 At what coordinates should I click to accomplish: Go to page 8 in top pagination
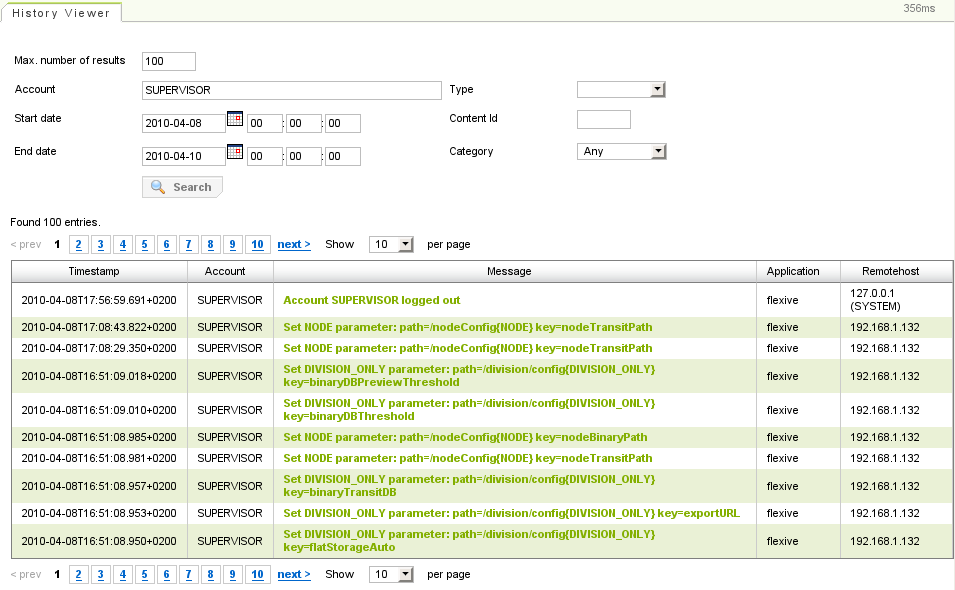(210, 244)
